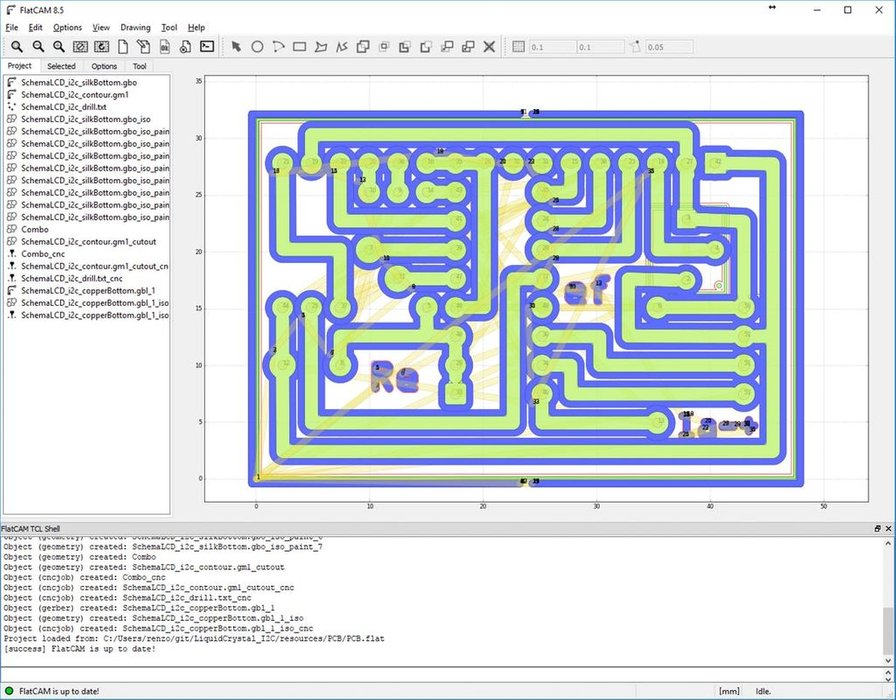Image resolution: width=896 pixels, height=700 pixels.
Task: Click the Polygon Subtraction icon
Action: pos(405,47)
